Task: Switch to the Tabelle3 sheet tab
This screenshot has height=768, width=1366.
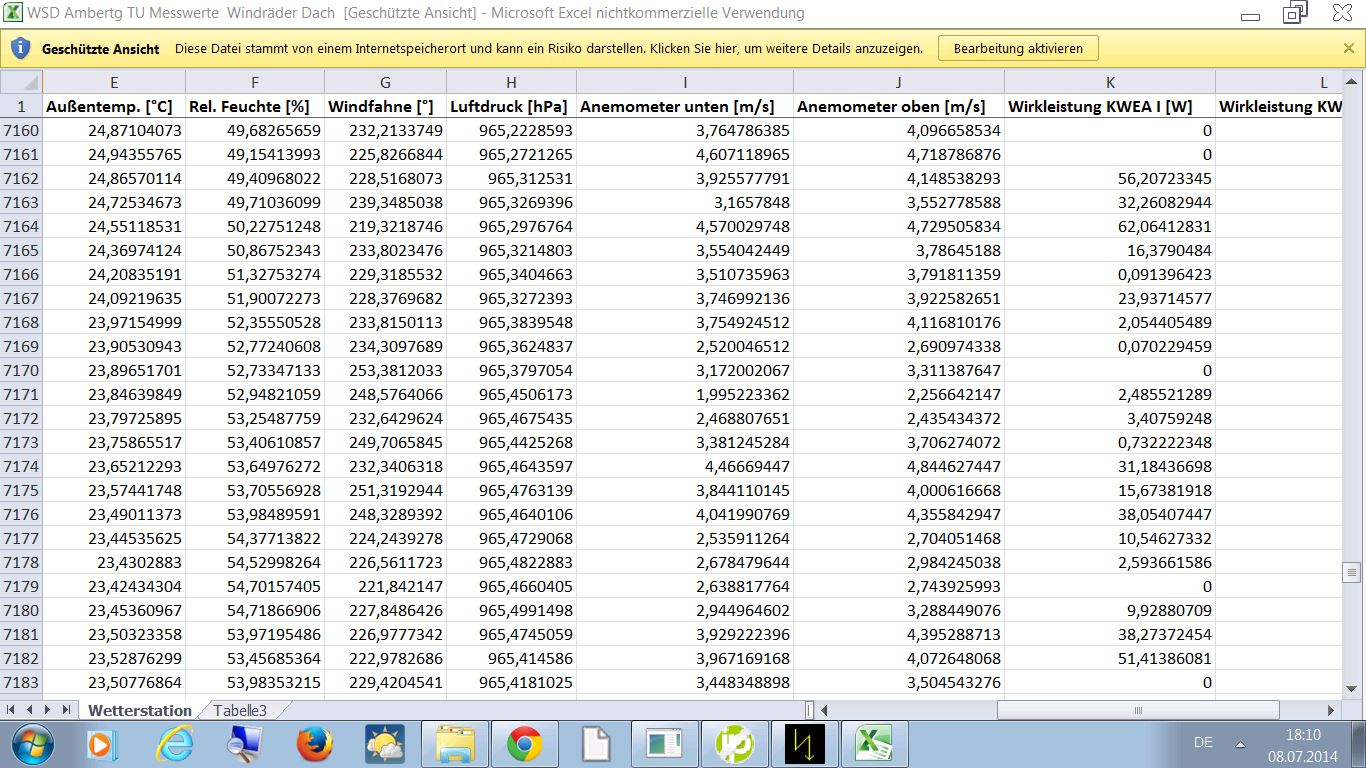Action: point(240,711)
